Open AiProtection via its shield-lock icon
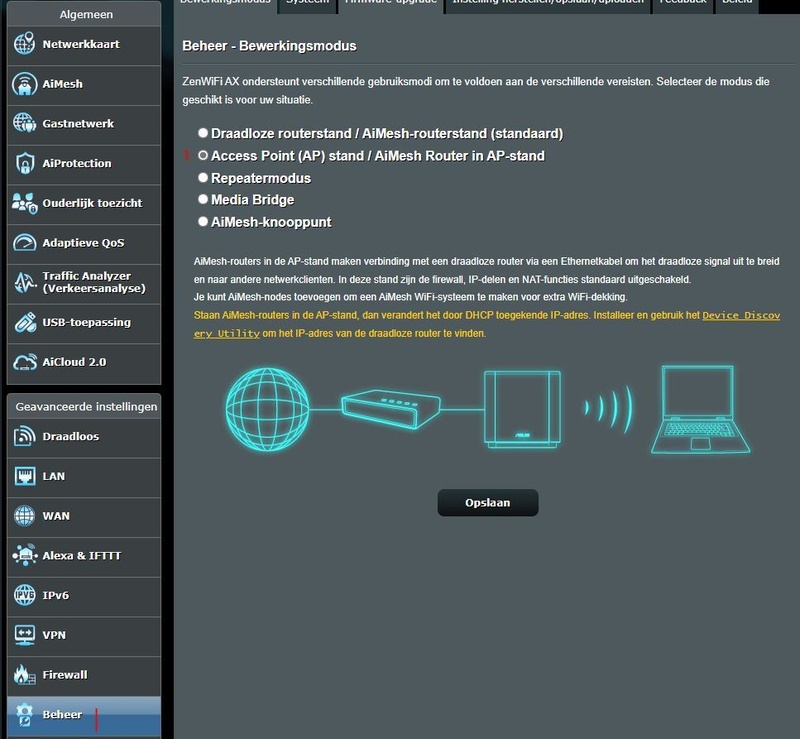Image resolution: width=800 pixels, height=739 pixels. pyautogui.click(x=24, y=163)
